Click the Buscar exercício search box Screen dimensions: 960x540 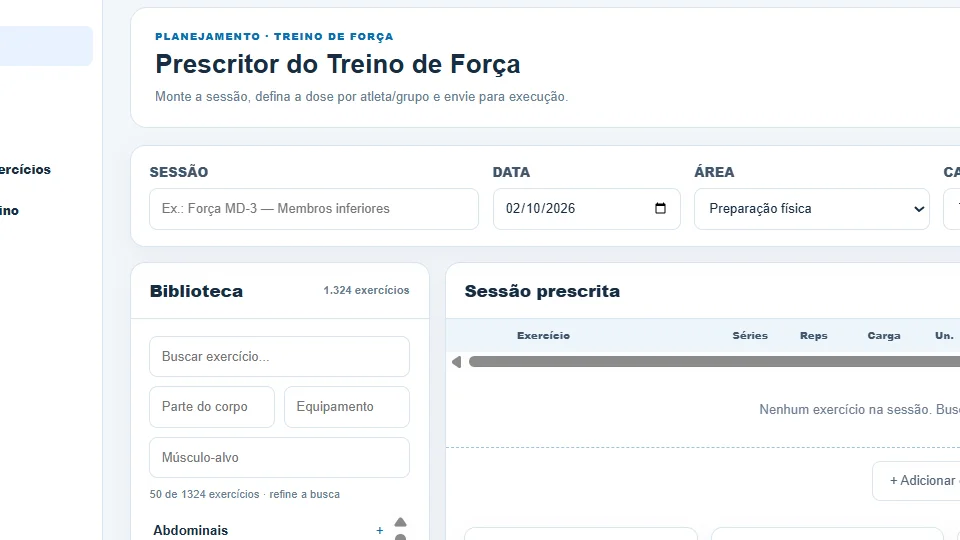tap(279, 356)
